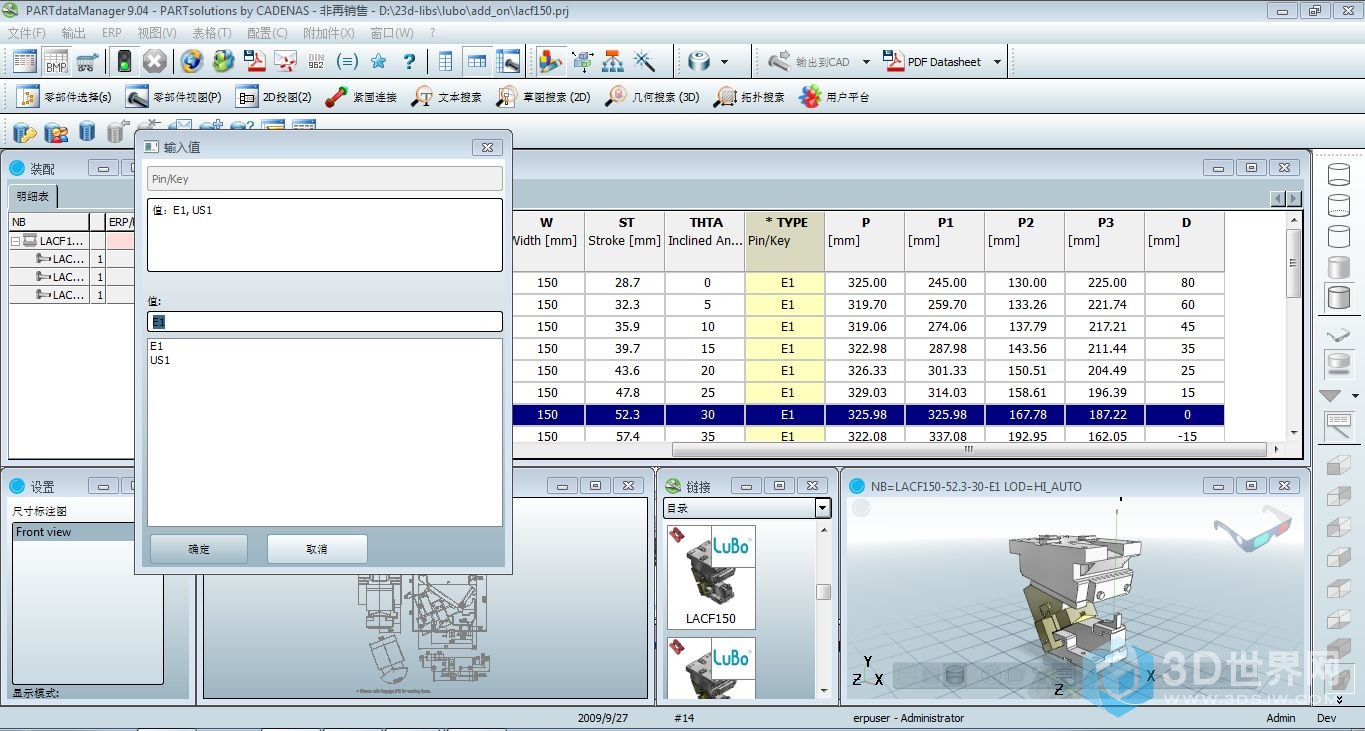Viewport: 1365px width, 731px height.
Task: Click the links panel vertical scrollbar
Action: 823,592
